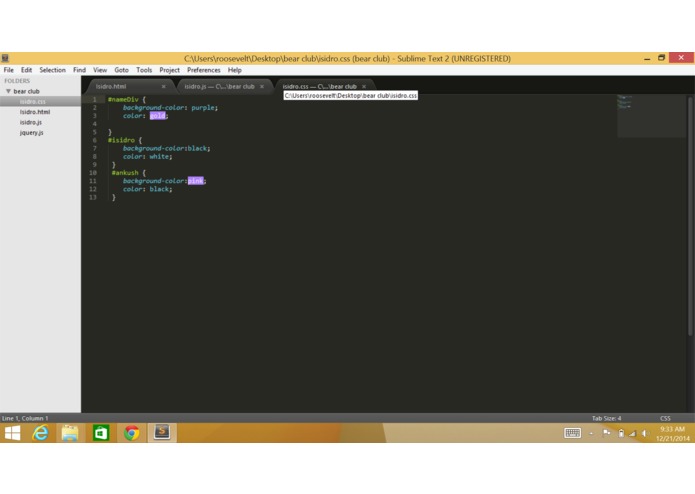
Task: Open the Windows Start button
Action: 12,433
